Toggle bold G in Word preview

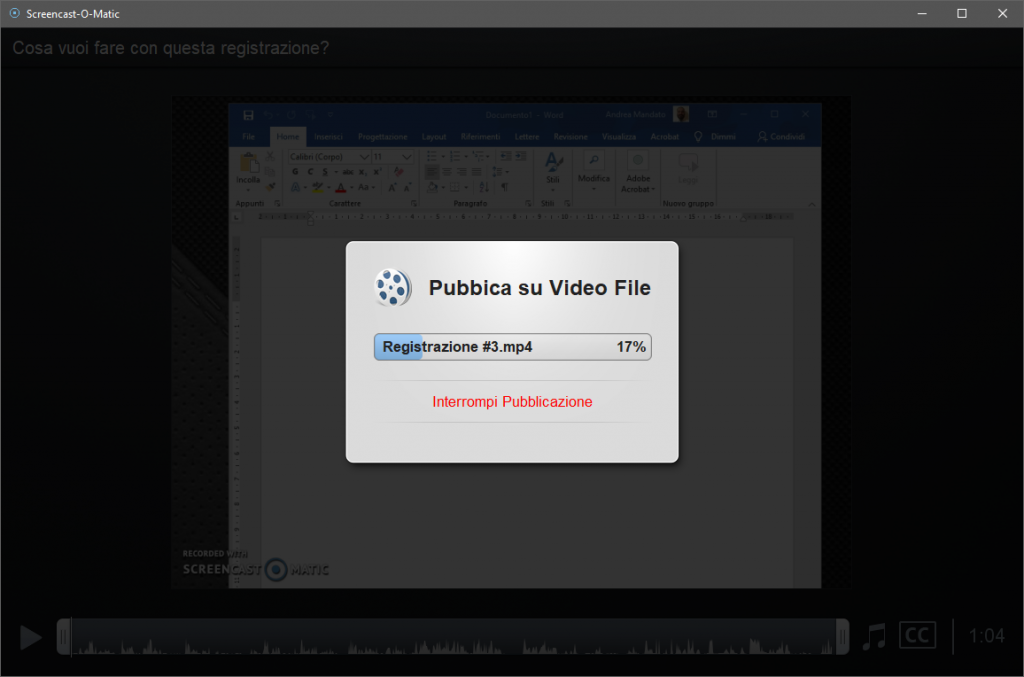point(295,172)
